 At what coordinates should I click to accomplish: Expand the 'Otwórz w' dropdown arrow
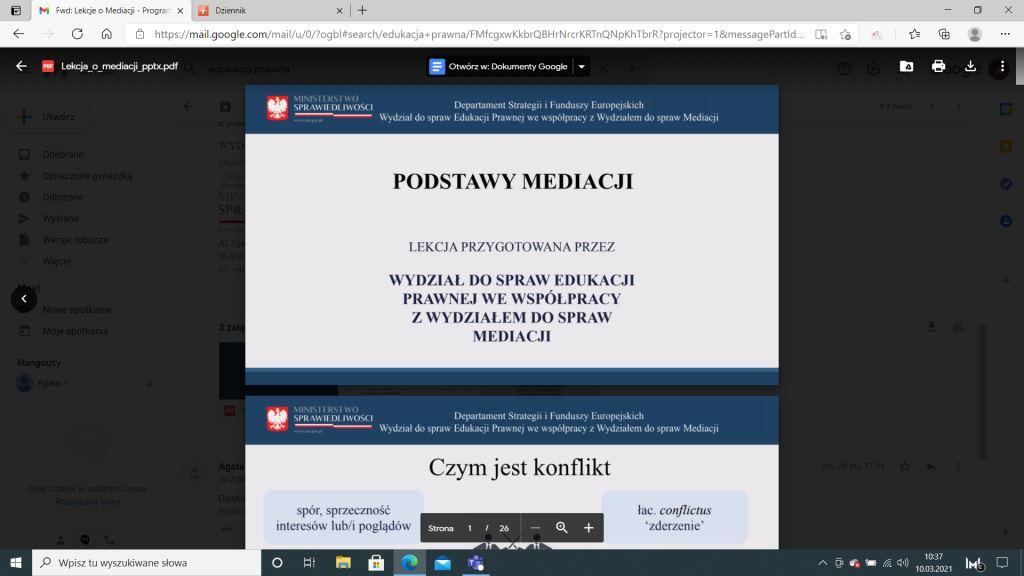point(581,66)
